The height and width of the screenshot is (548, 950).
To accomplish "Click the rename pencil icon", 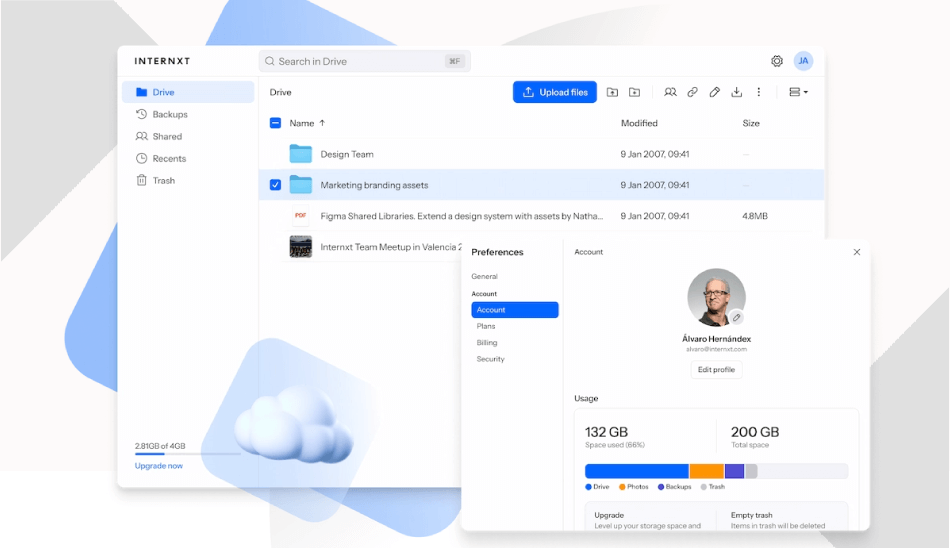I will point(714,92).
